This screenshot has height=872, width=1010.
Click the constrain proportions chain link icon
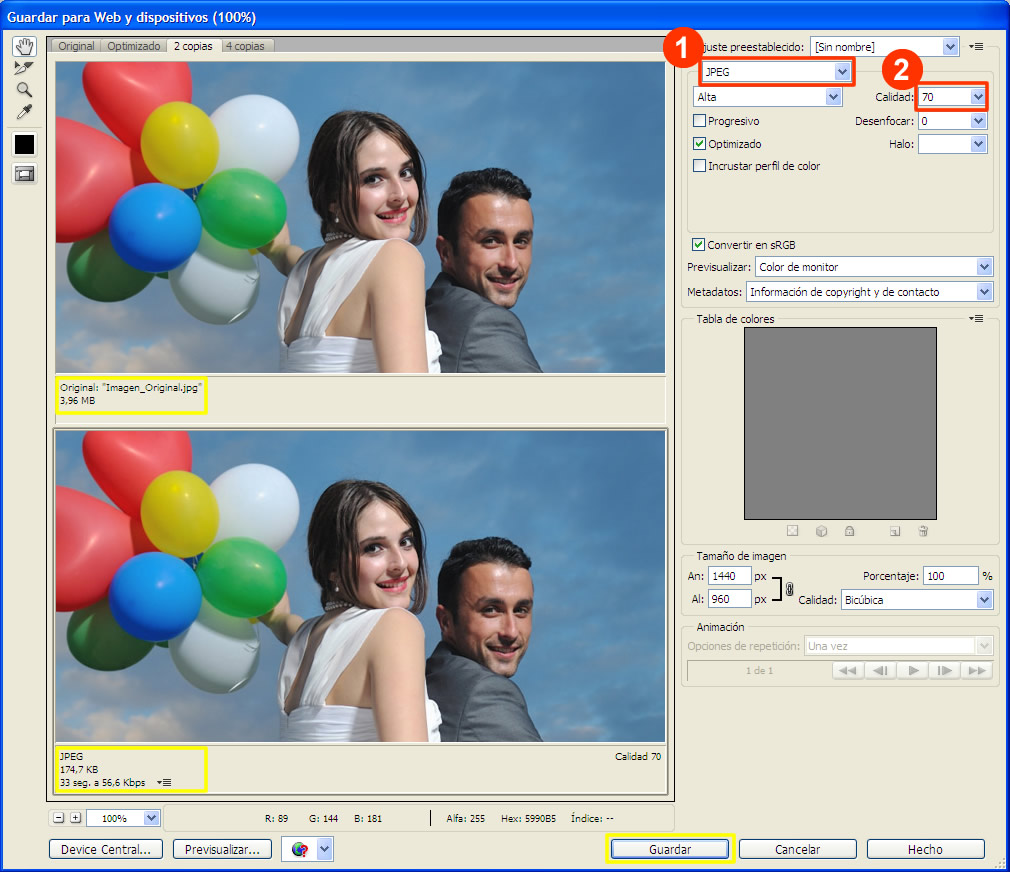click(x=788, y=588)
